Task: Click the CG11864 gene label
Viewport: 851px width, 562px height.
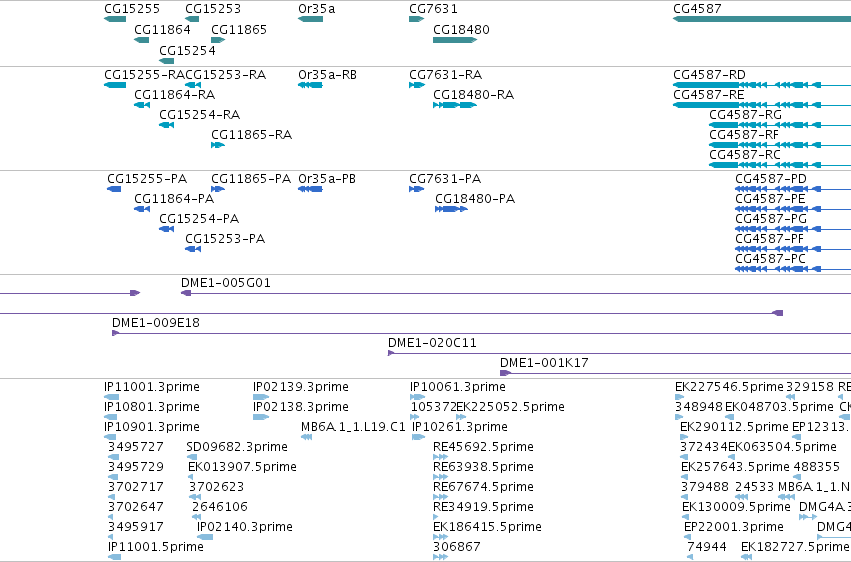Action: click(x=162, y=29)
